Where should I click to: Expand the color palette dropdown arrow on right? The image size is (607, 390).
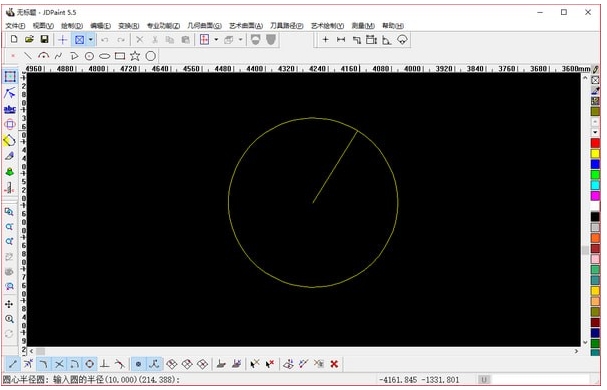point(595,132)
